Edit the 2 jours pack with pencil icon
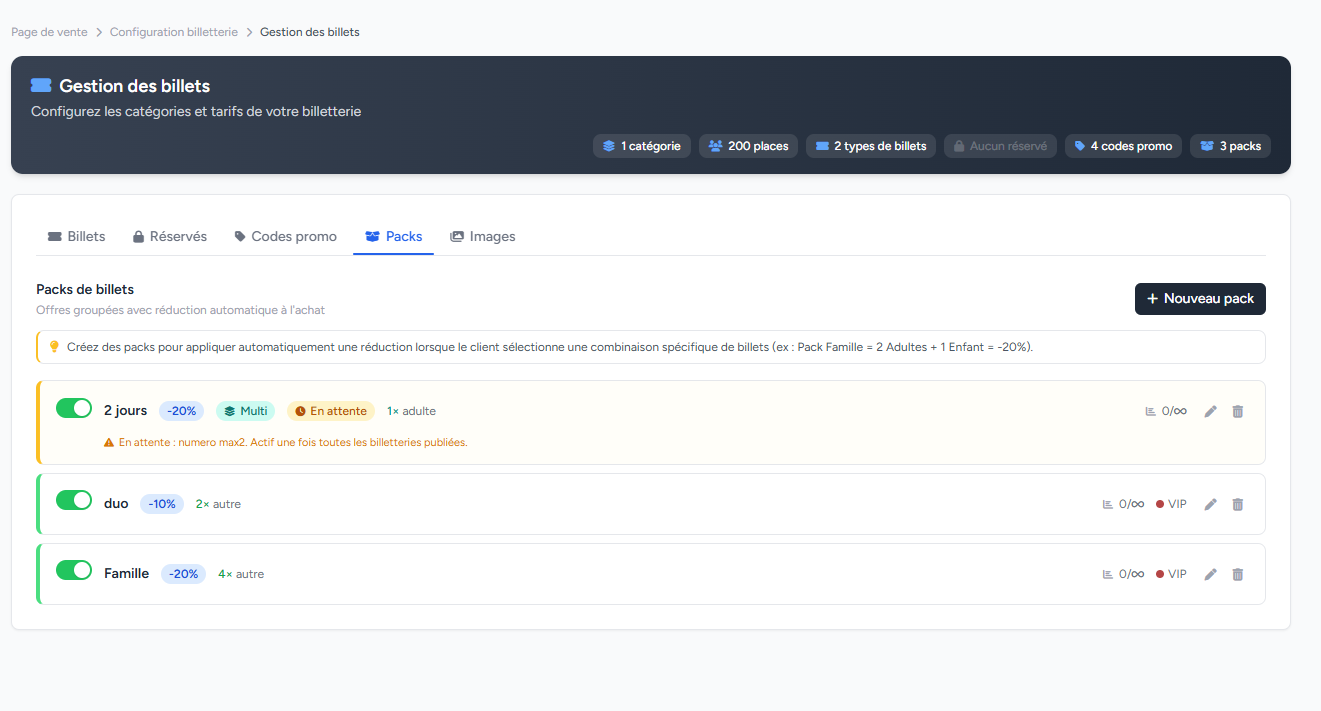Viewport: 1321px width, 711px height. click(x=1210, y=411)
